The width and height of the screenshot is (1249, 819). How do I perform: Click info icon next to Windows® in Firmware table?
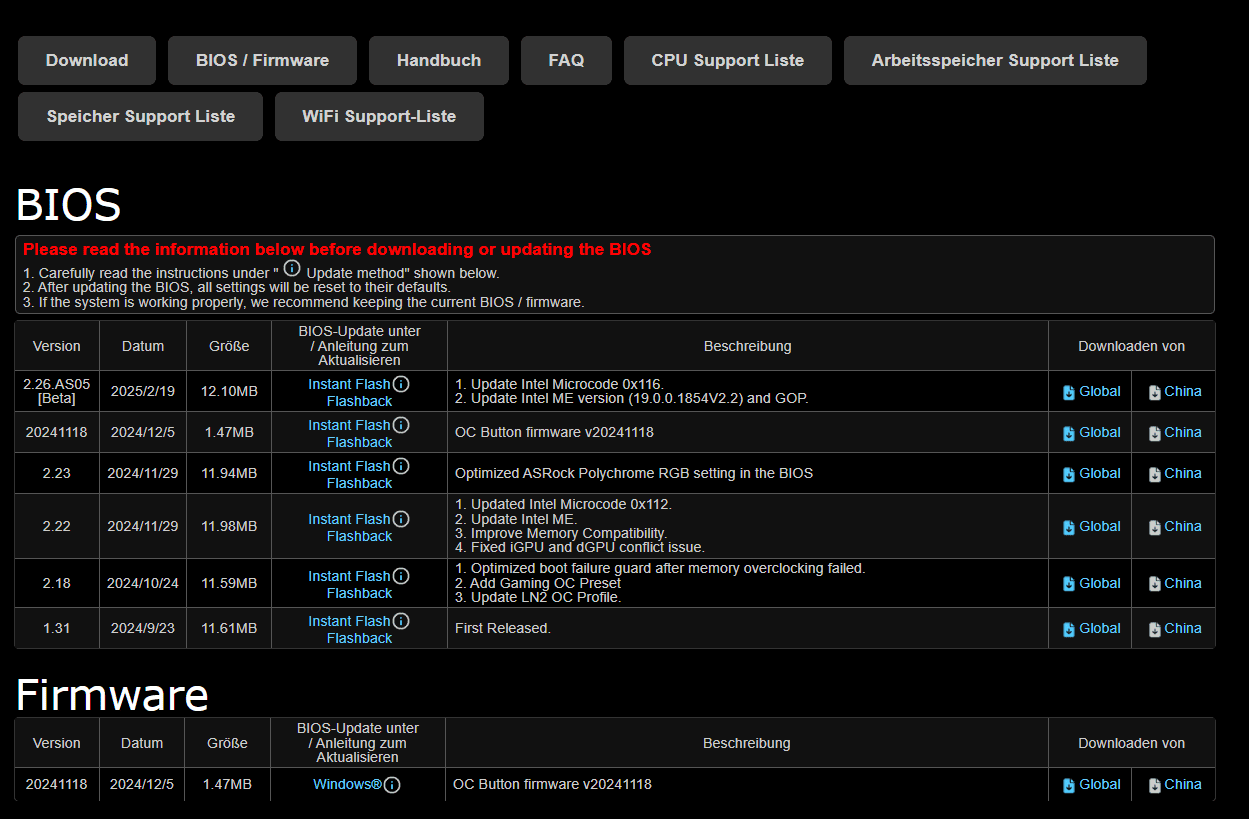pos(392,785)
